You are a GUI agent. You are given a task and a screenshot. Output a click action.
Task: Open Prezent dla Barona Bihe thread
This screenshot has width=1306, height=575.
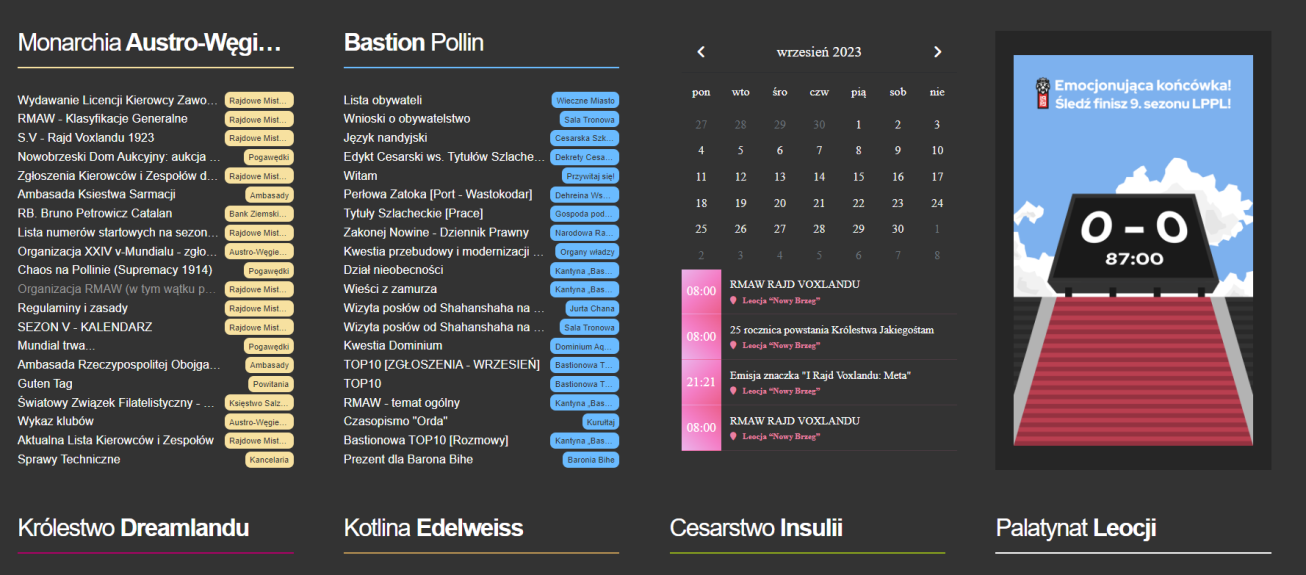[x=408, y=459]
